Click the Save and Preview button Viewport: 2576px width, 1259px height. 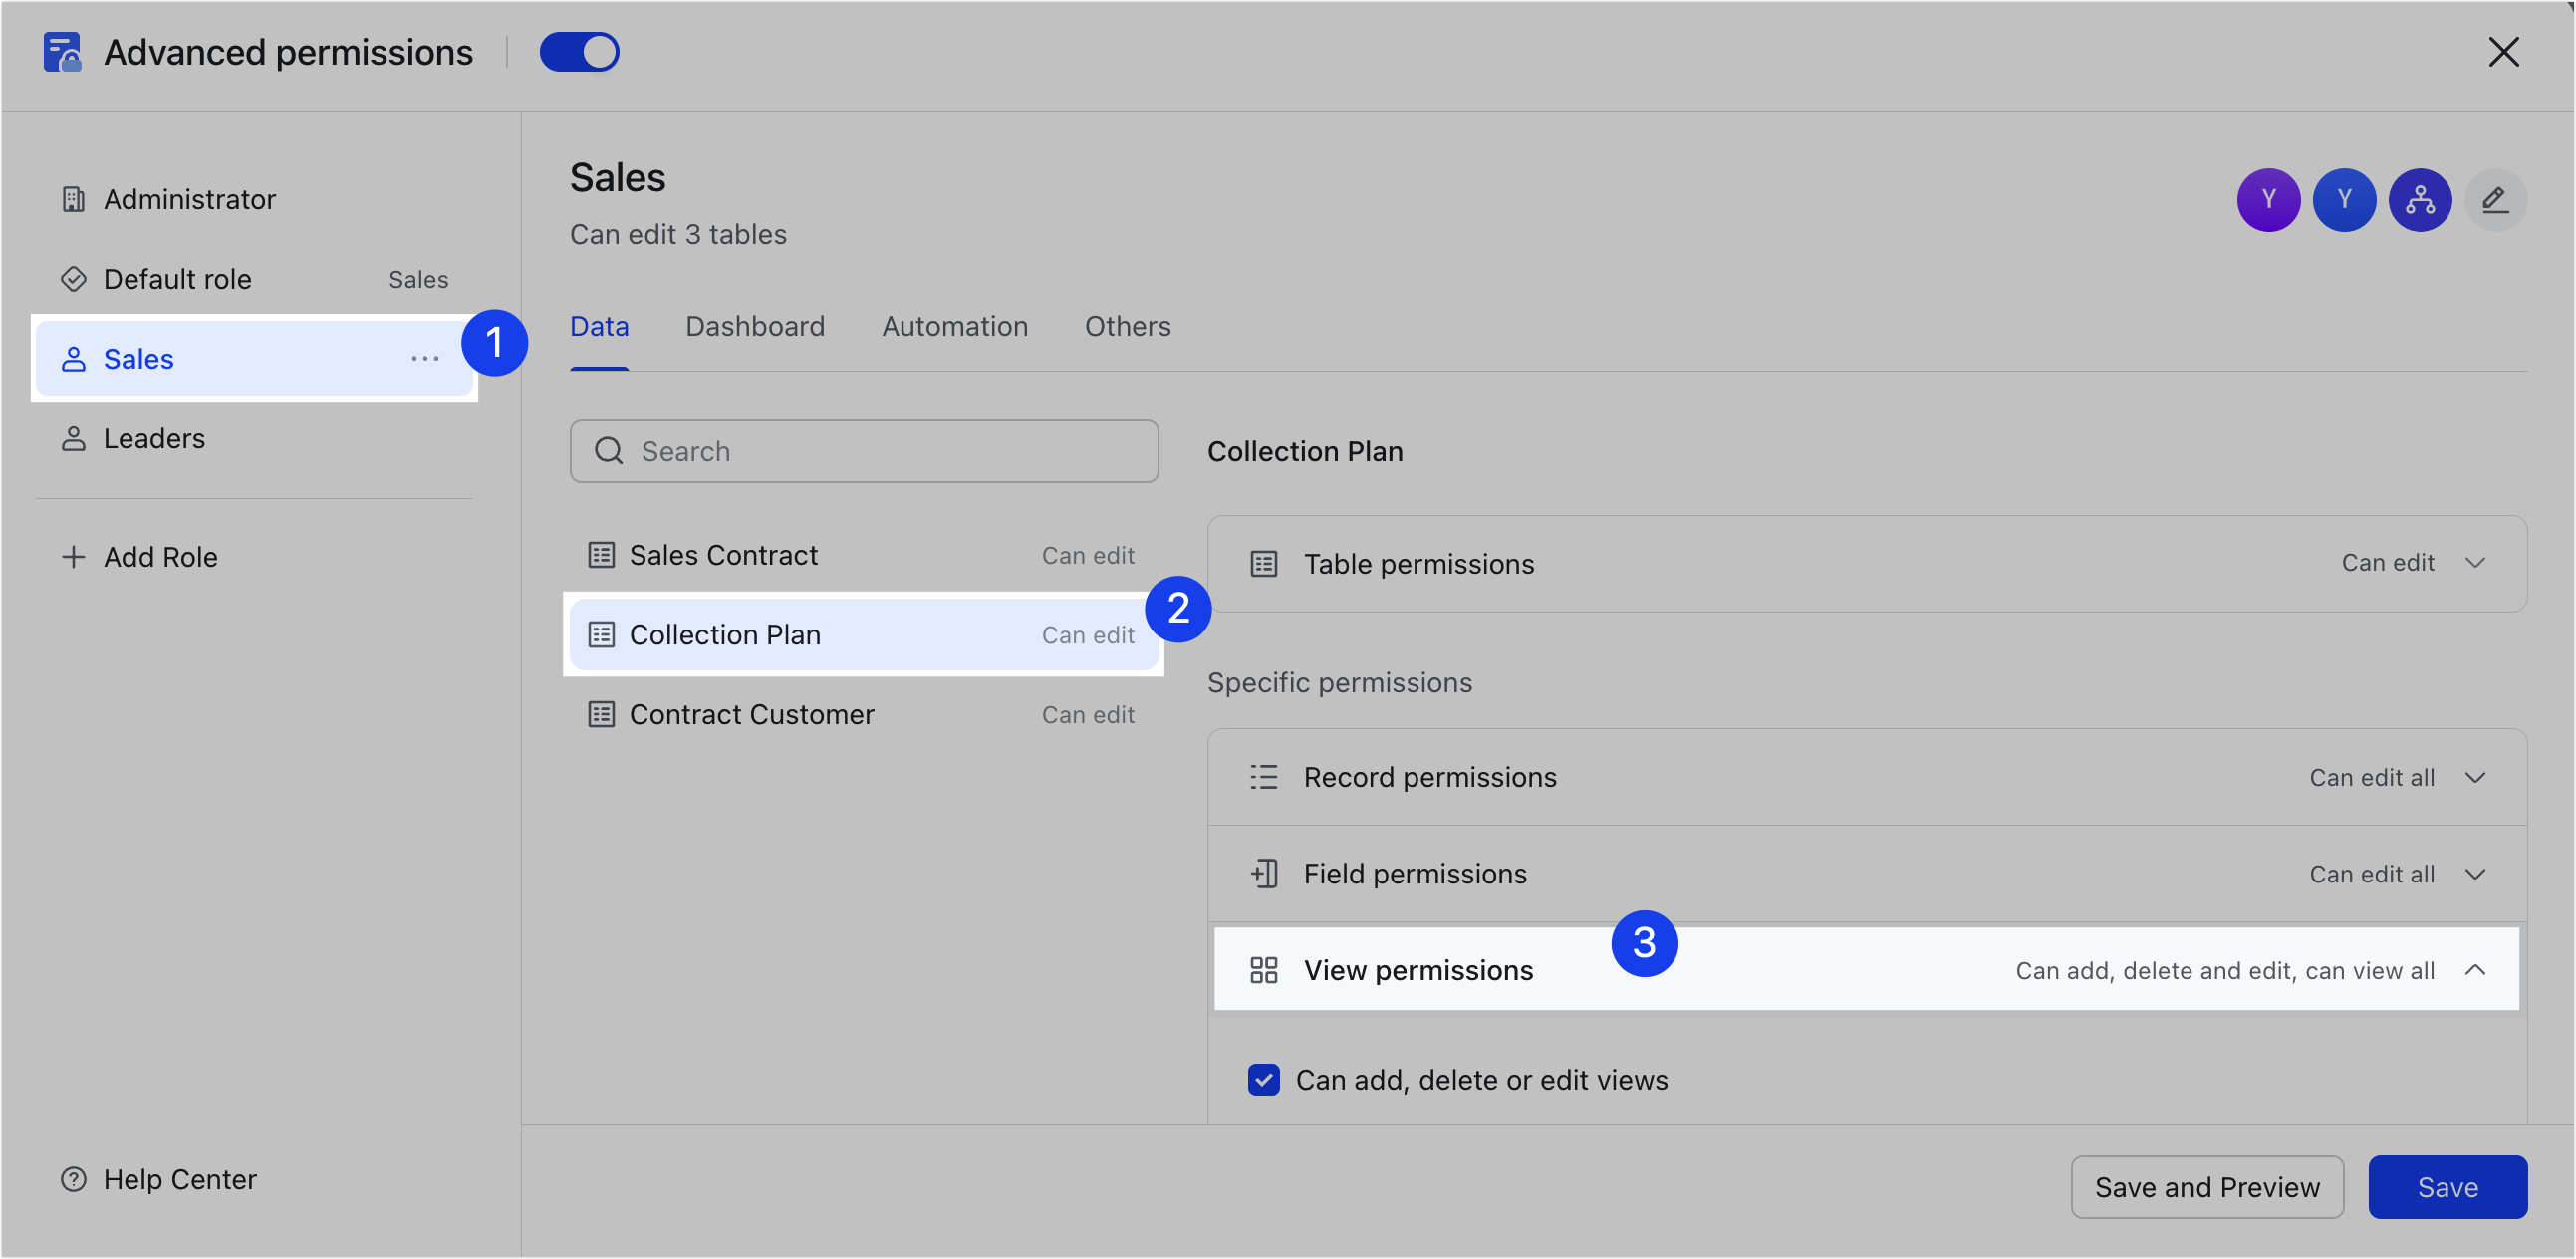pos(2208,1187)
